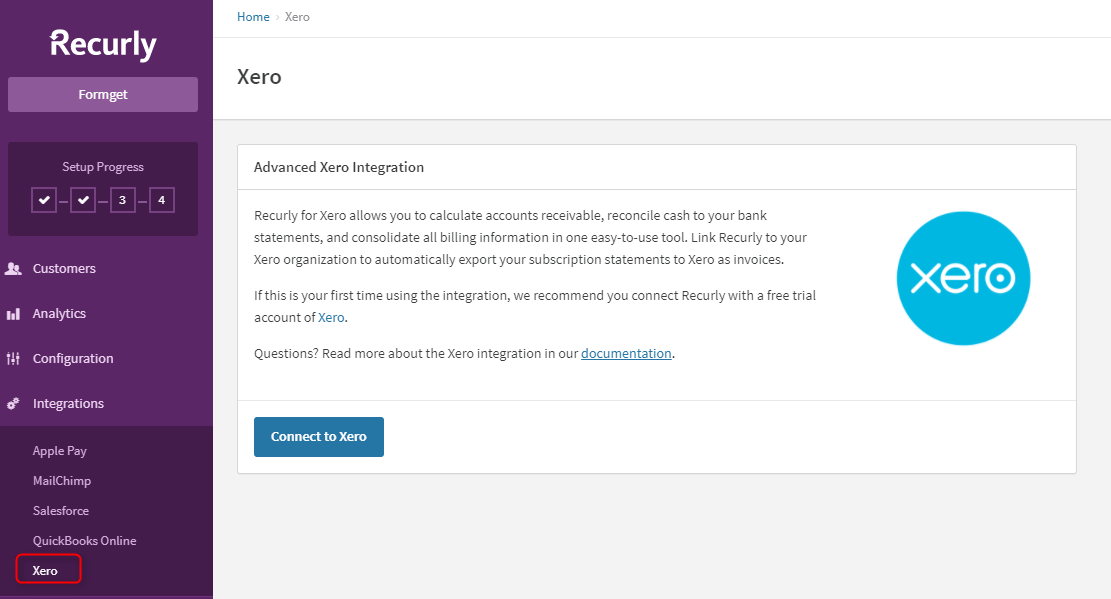This screenshot has height=599, width=1111.
Task: Open the Salesforce integration
Action: (61, 510)
